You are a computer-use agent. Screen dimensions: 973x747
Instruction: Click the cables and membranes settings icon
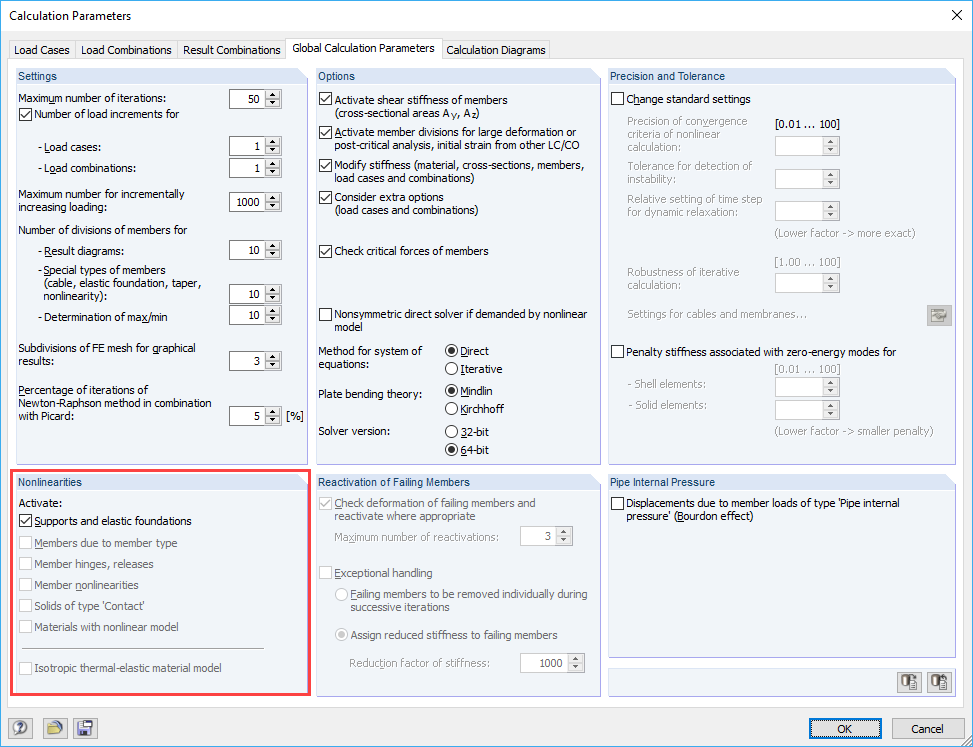[x=939, y=315]
